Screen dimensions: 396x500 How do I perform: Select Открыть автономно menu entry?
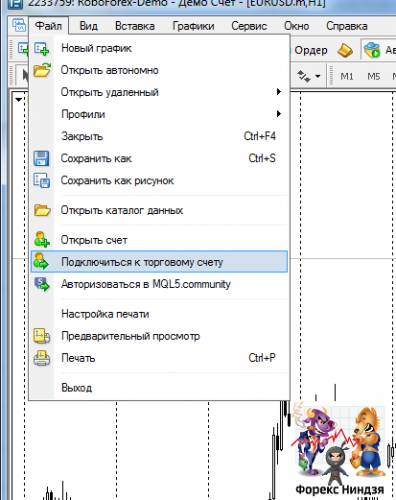coord(159,70)
